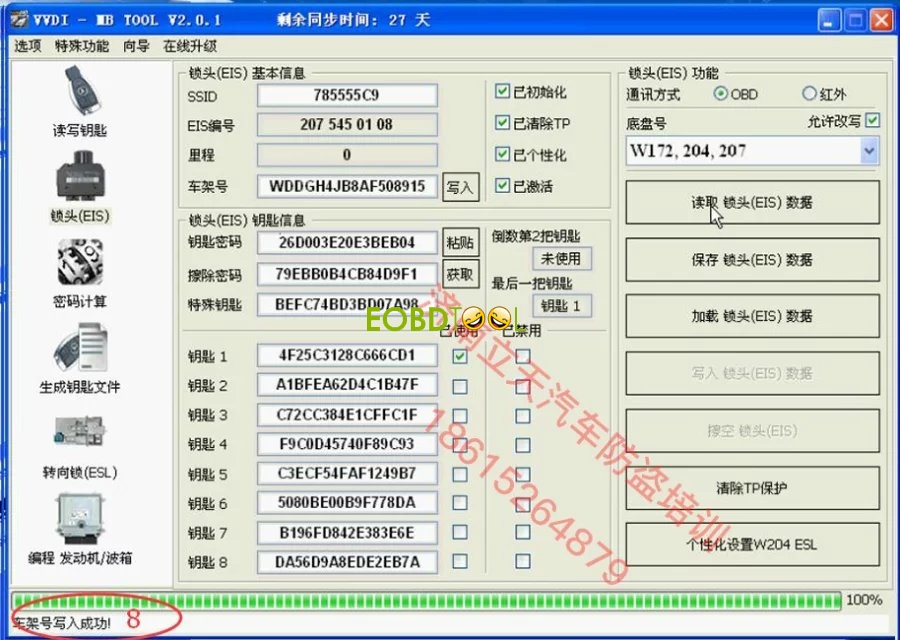Open the 密码计算 password calculation icon
The image size is (900, 640).
[80, 262]
